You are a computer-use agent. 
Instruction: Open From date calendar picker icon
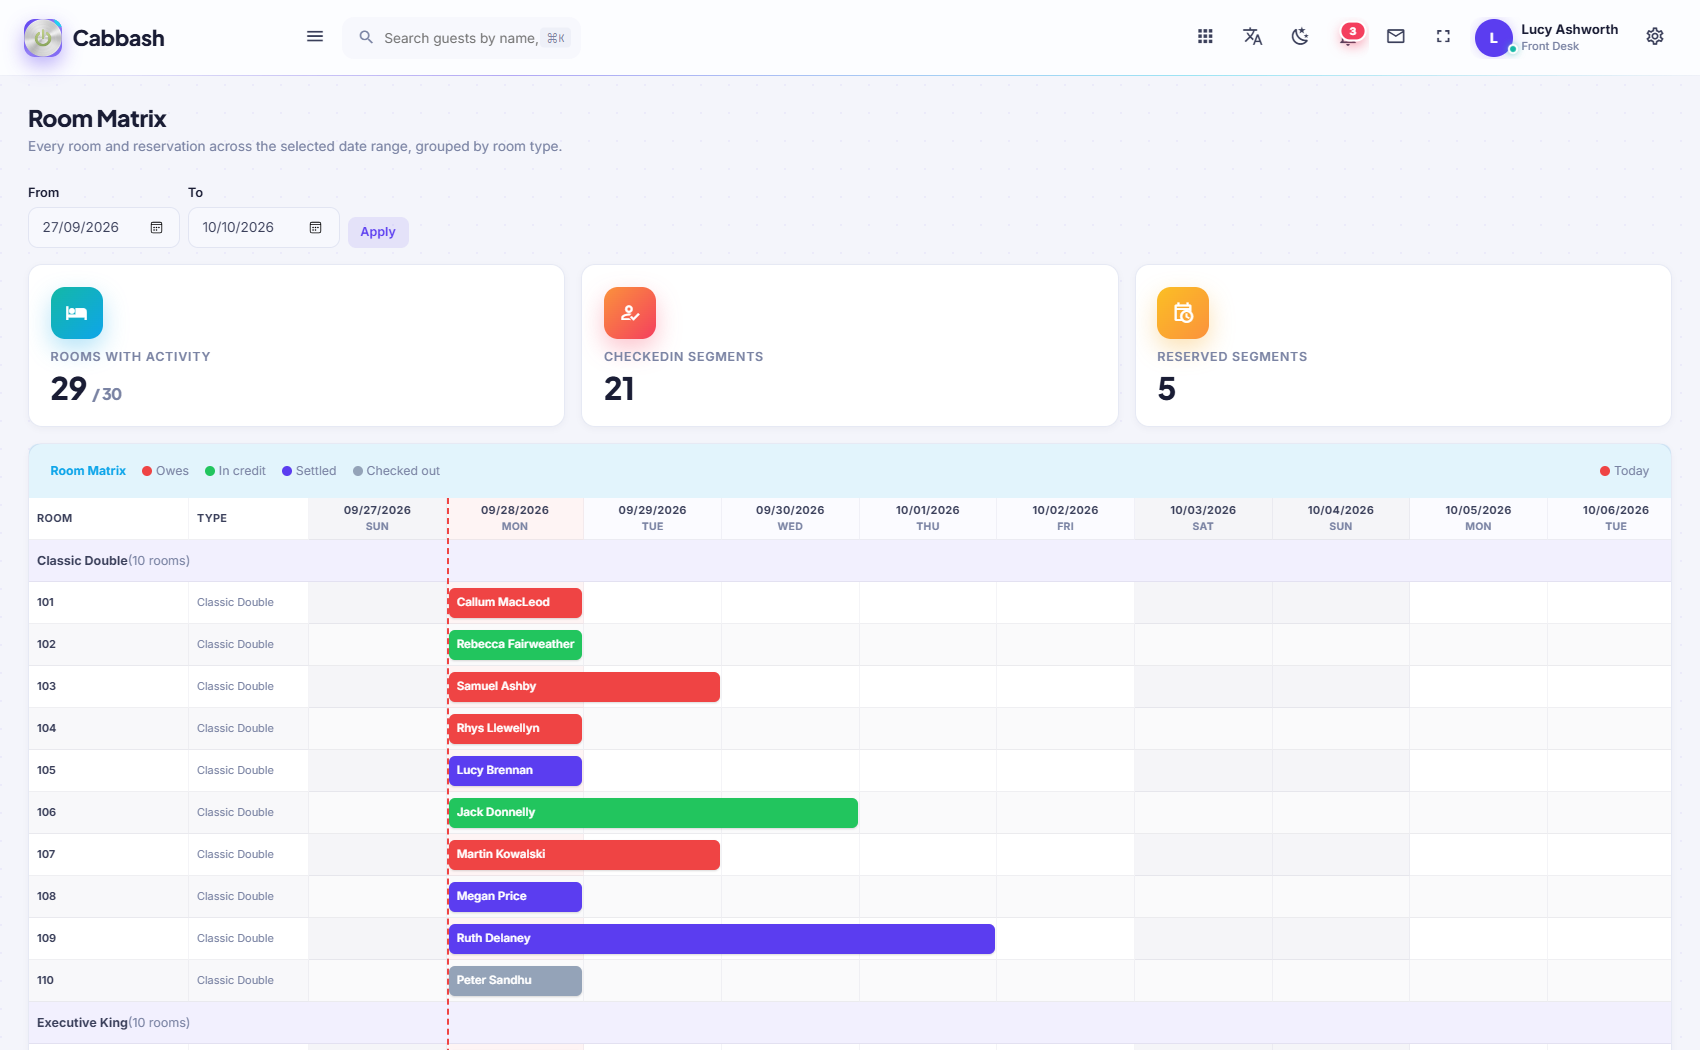[x=156, y=228]
